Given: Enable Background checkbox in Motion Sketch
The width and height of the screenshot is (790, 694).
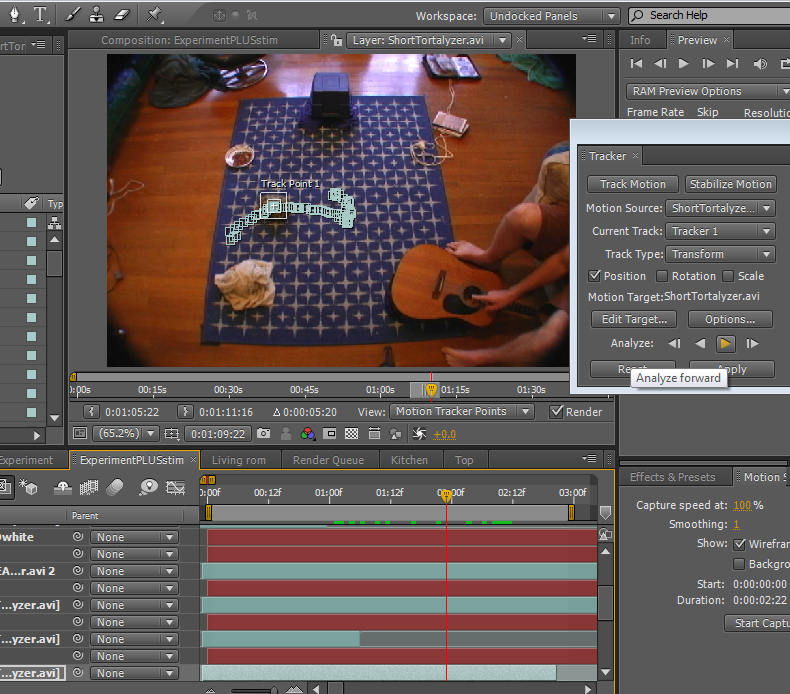Looking at the screenshot, I should point(739,564).
